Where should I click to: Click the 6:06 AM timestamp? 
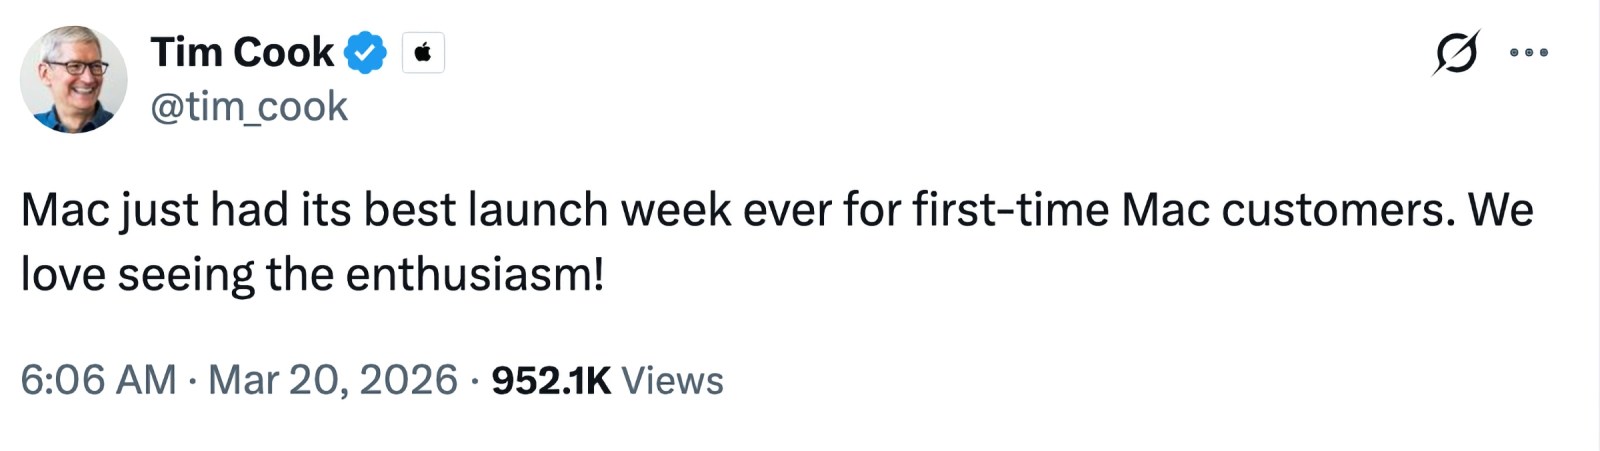pos(98,380)
